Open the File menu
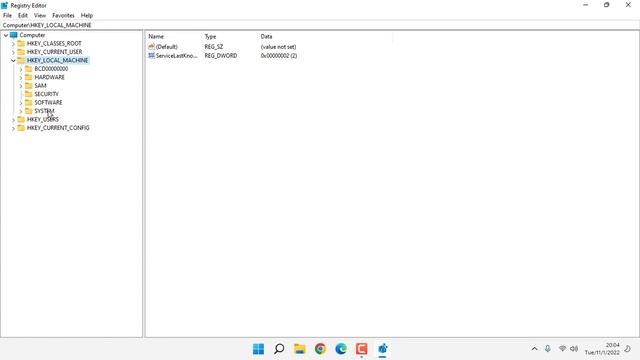Viewport: 640px width, 360px height. coord(7,16)
